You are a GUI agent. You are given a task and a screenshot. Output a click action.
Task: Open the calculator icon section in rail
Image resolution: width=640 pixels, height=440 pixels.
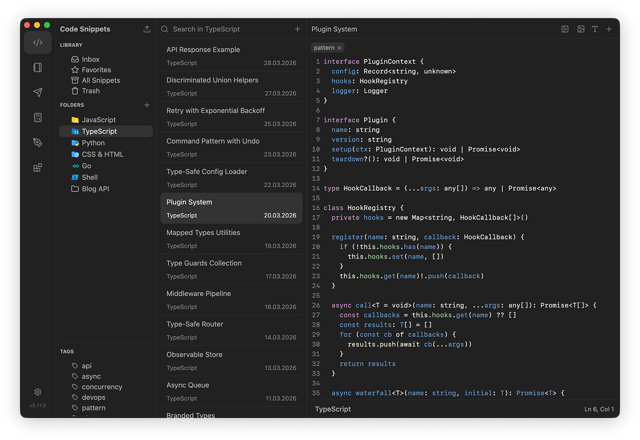coord(38,118)
